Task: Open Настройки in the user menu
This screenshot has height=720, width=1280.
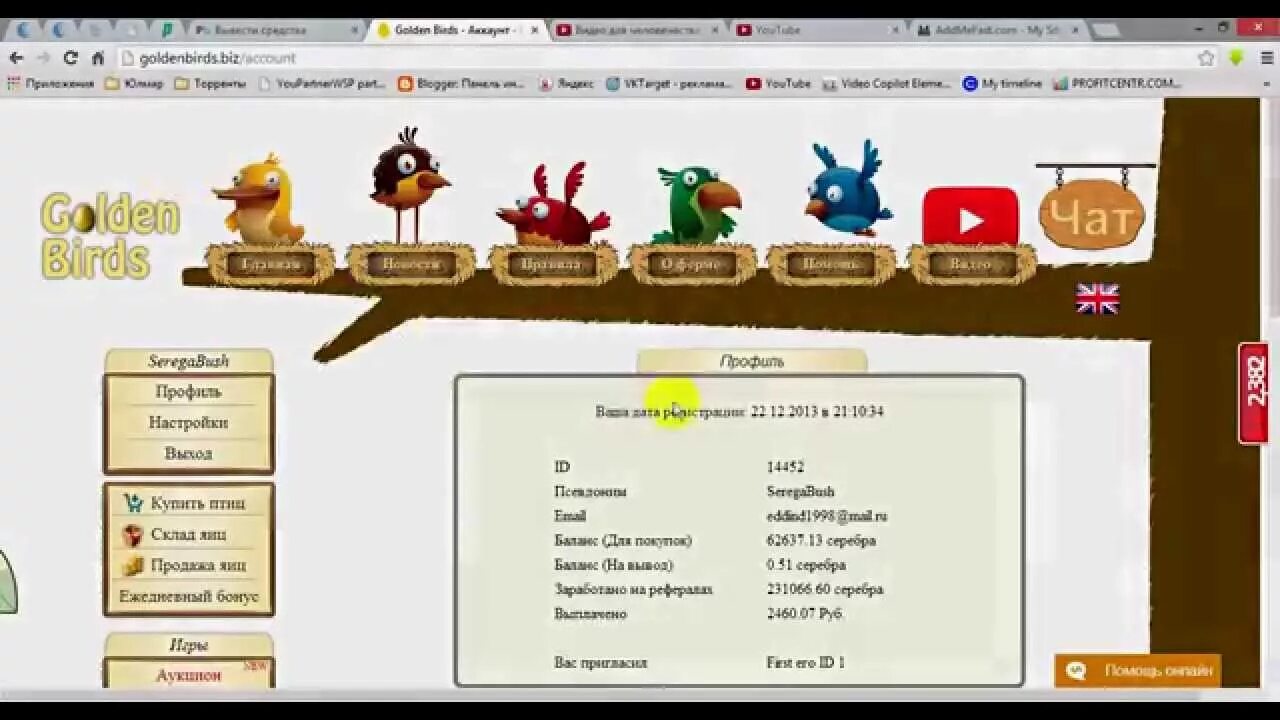Action: coord(188,423)
